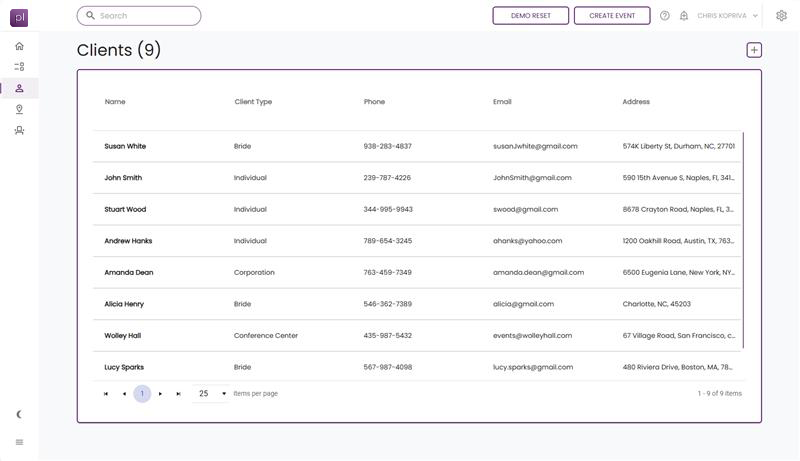Image resolution: width=800 pixels, height=461 pixels.
Task: Click email alicia@gmail.com
Action: (x=523, y=304)
